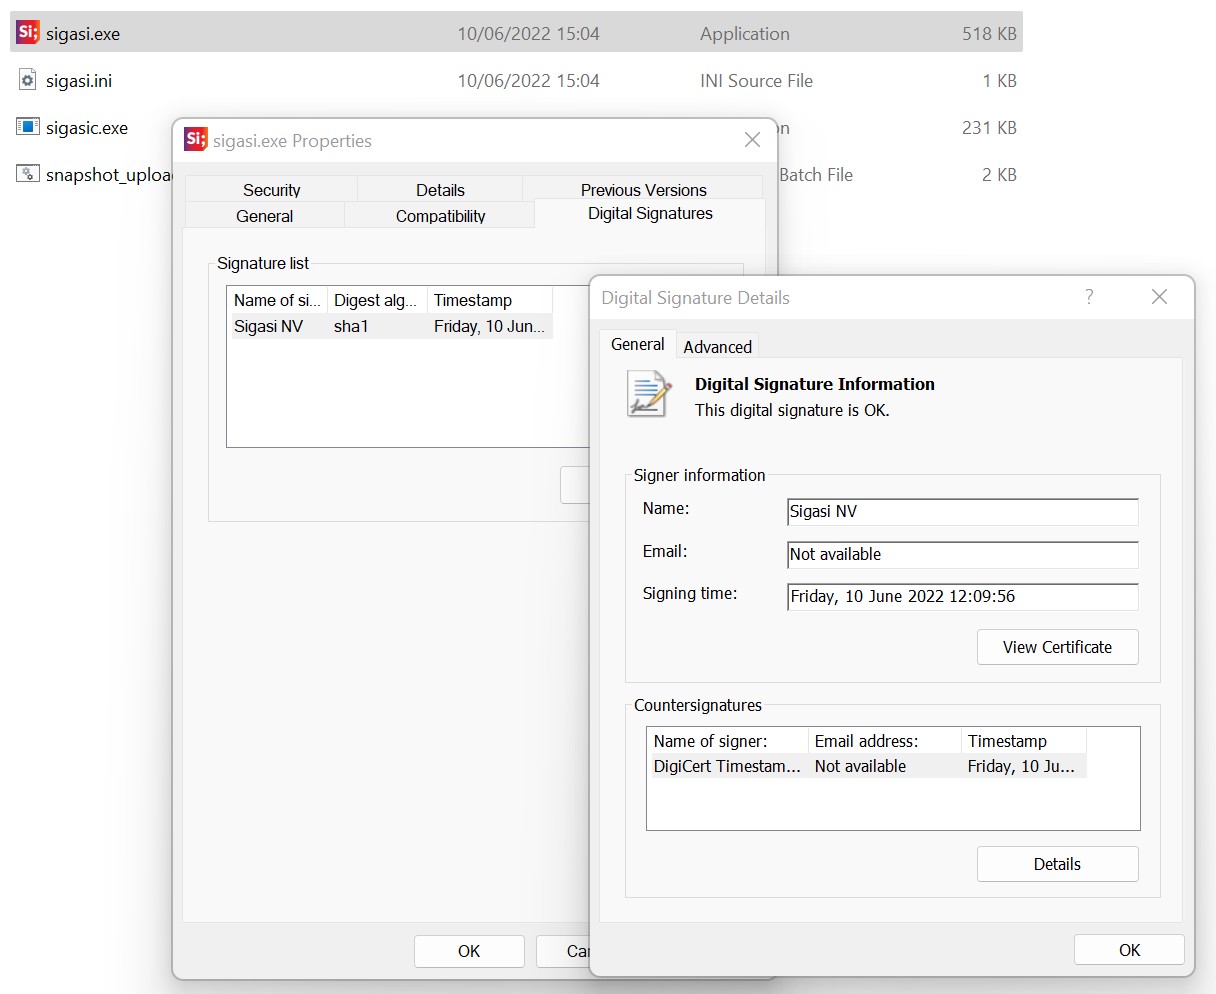Click the countersignature Not available email cell
Viewport: 1216px width, 994px height.
point(860,766)
